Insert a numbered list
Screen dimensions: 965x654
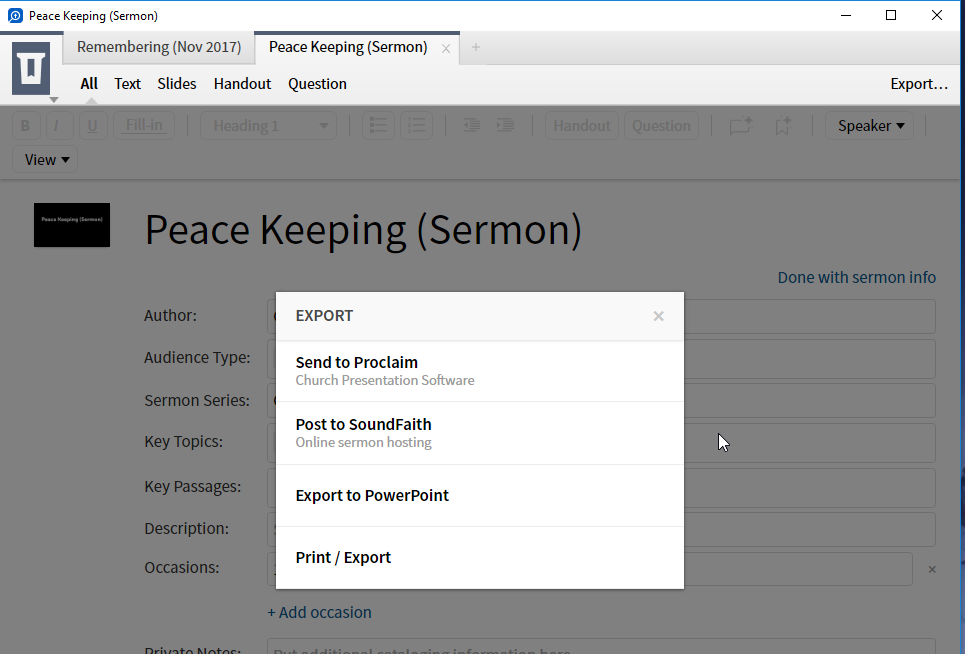click(417, 126)
